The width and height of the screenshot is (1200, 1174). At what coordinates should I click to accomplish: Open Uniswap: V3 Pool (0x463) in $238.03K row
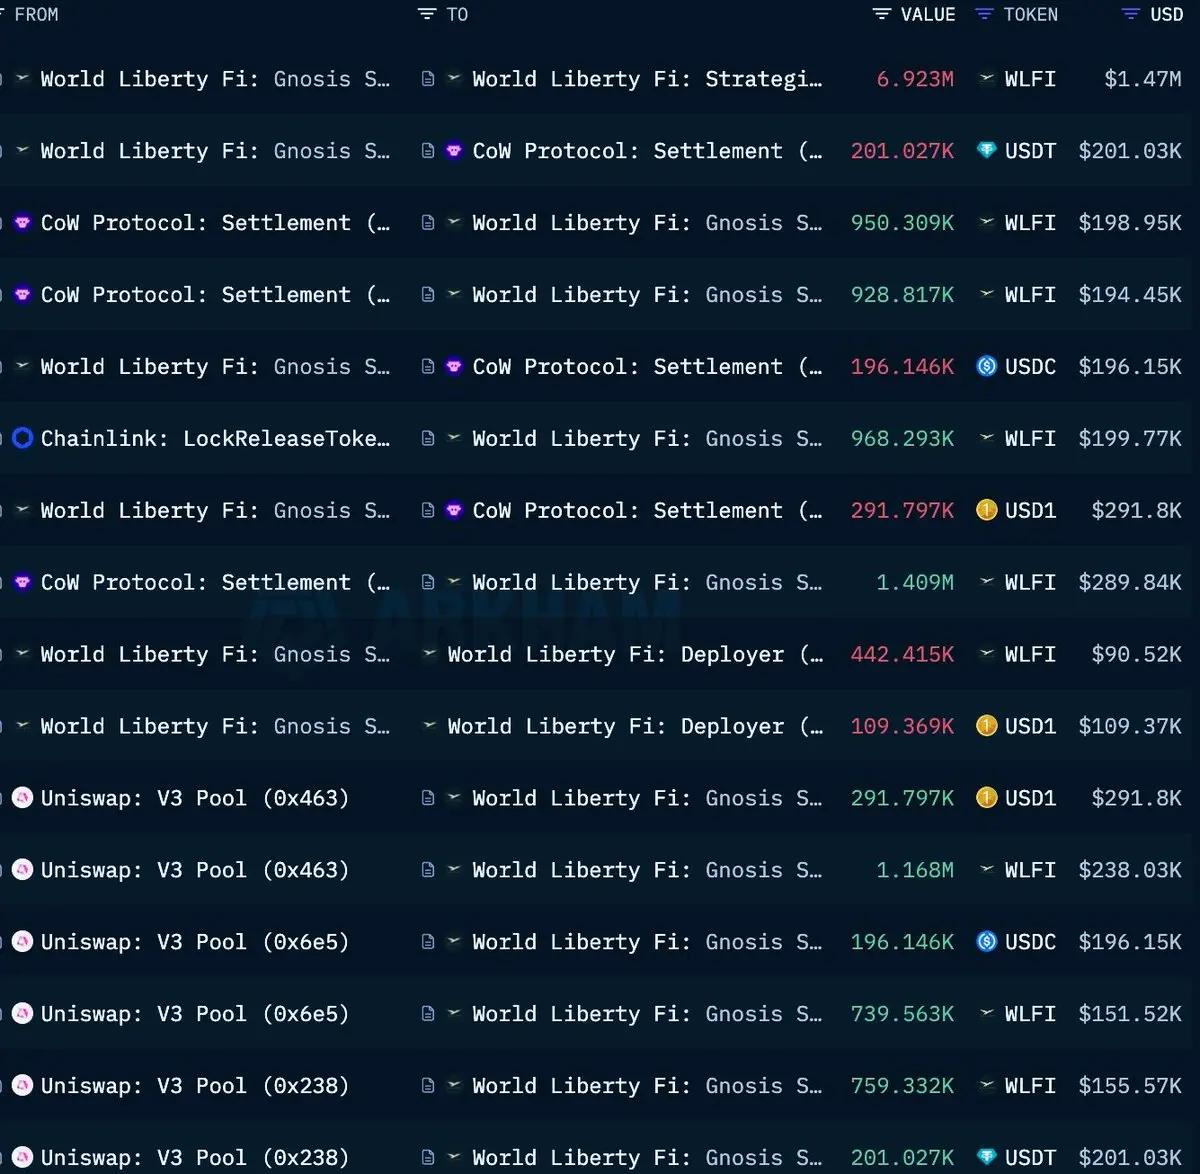click(195, 870)
